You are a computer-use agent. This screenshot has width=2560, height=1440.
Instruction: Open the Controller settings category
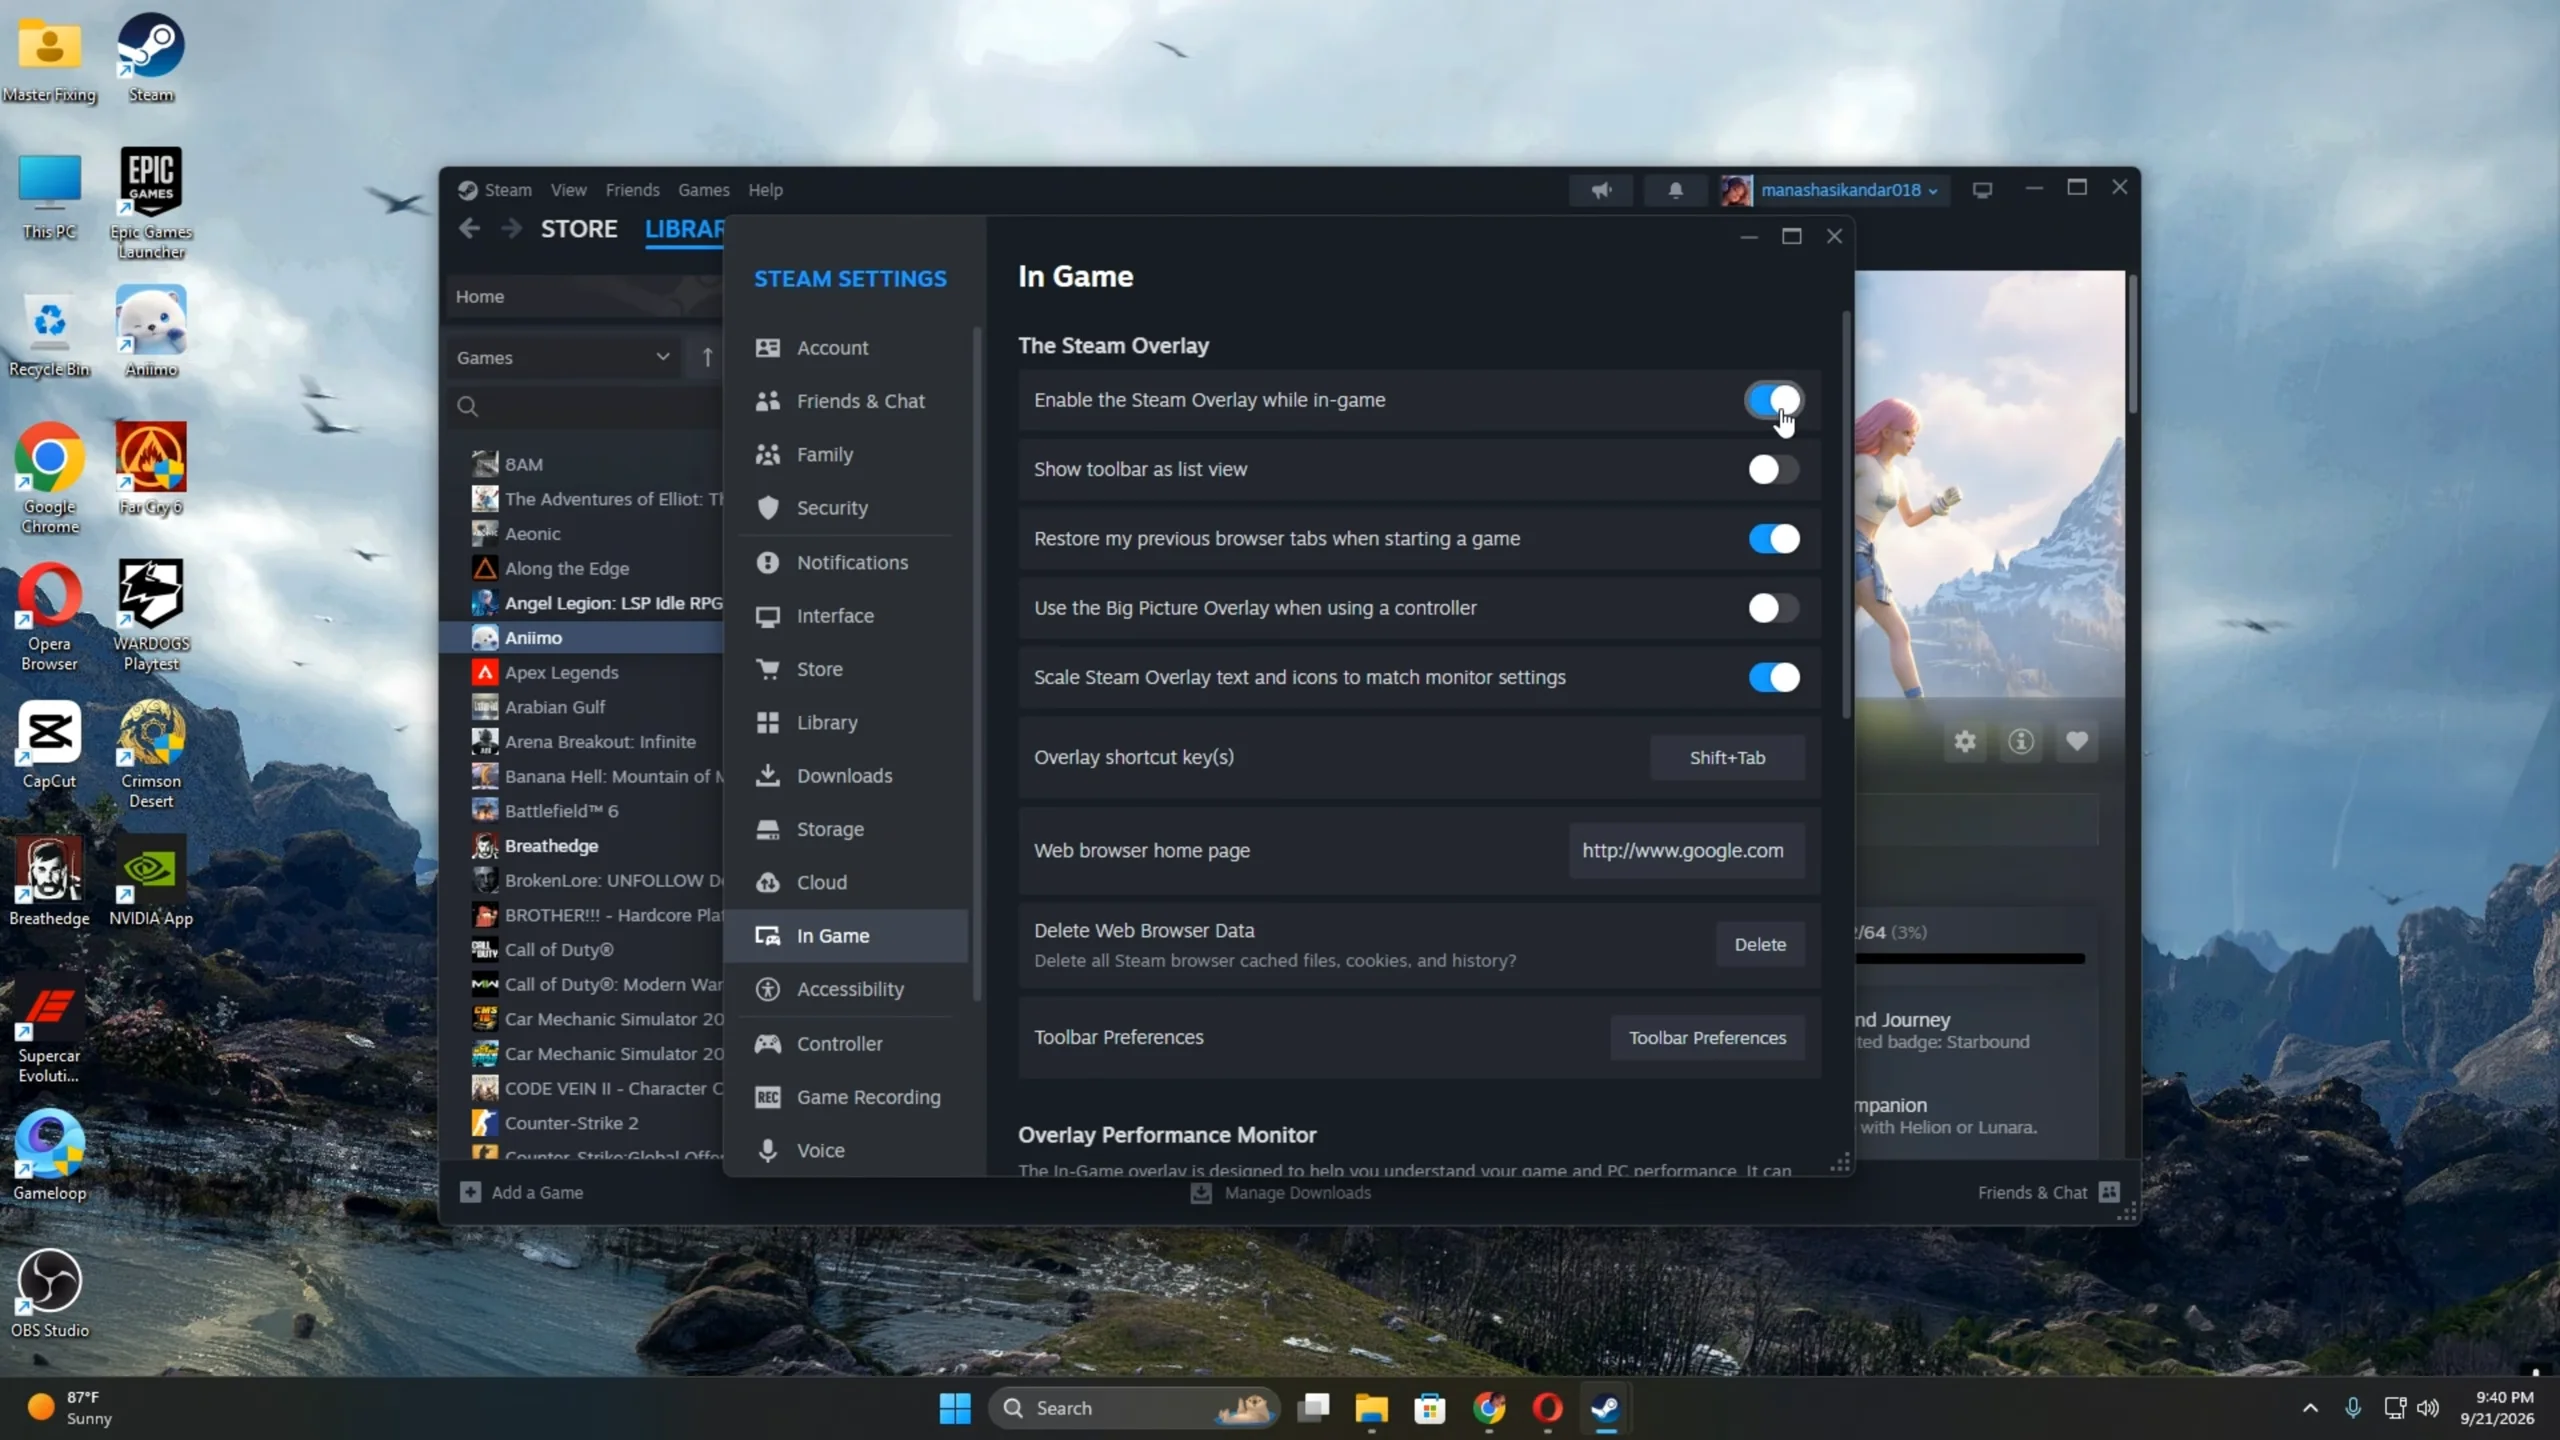click(847, 1043)
